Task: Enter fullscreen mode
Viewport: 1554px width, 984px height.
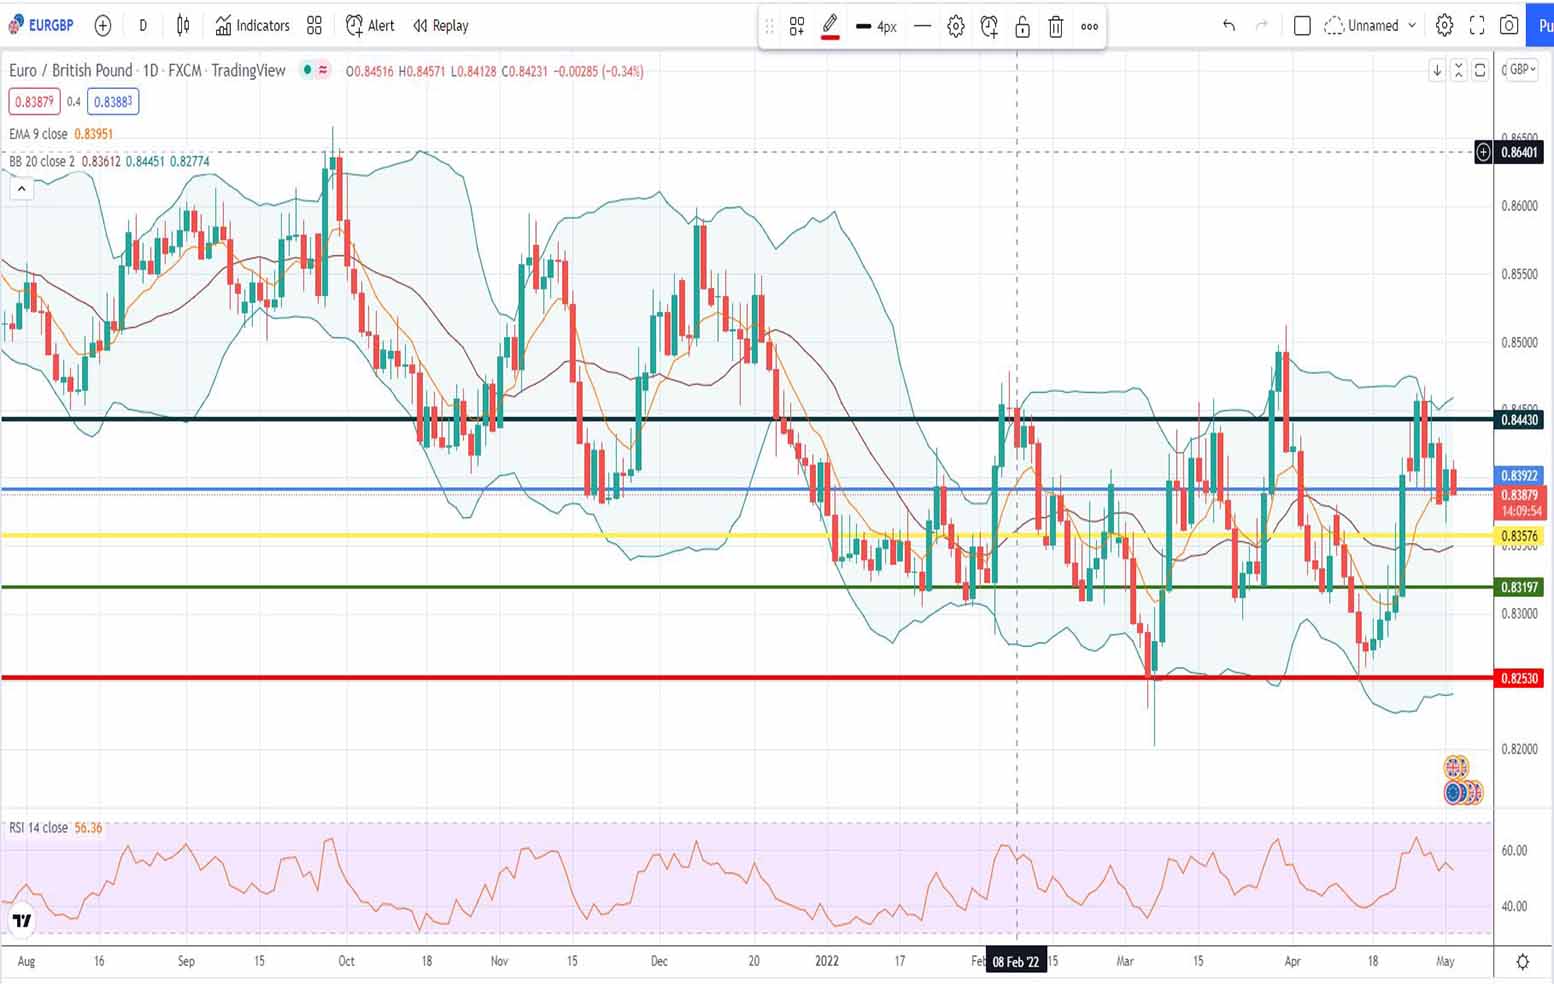Action: click(1477, 26)
